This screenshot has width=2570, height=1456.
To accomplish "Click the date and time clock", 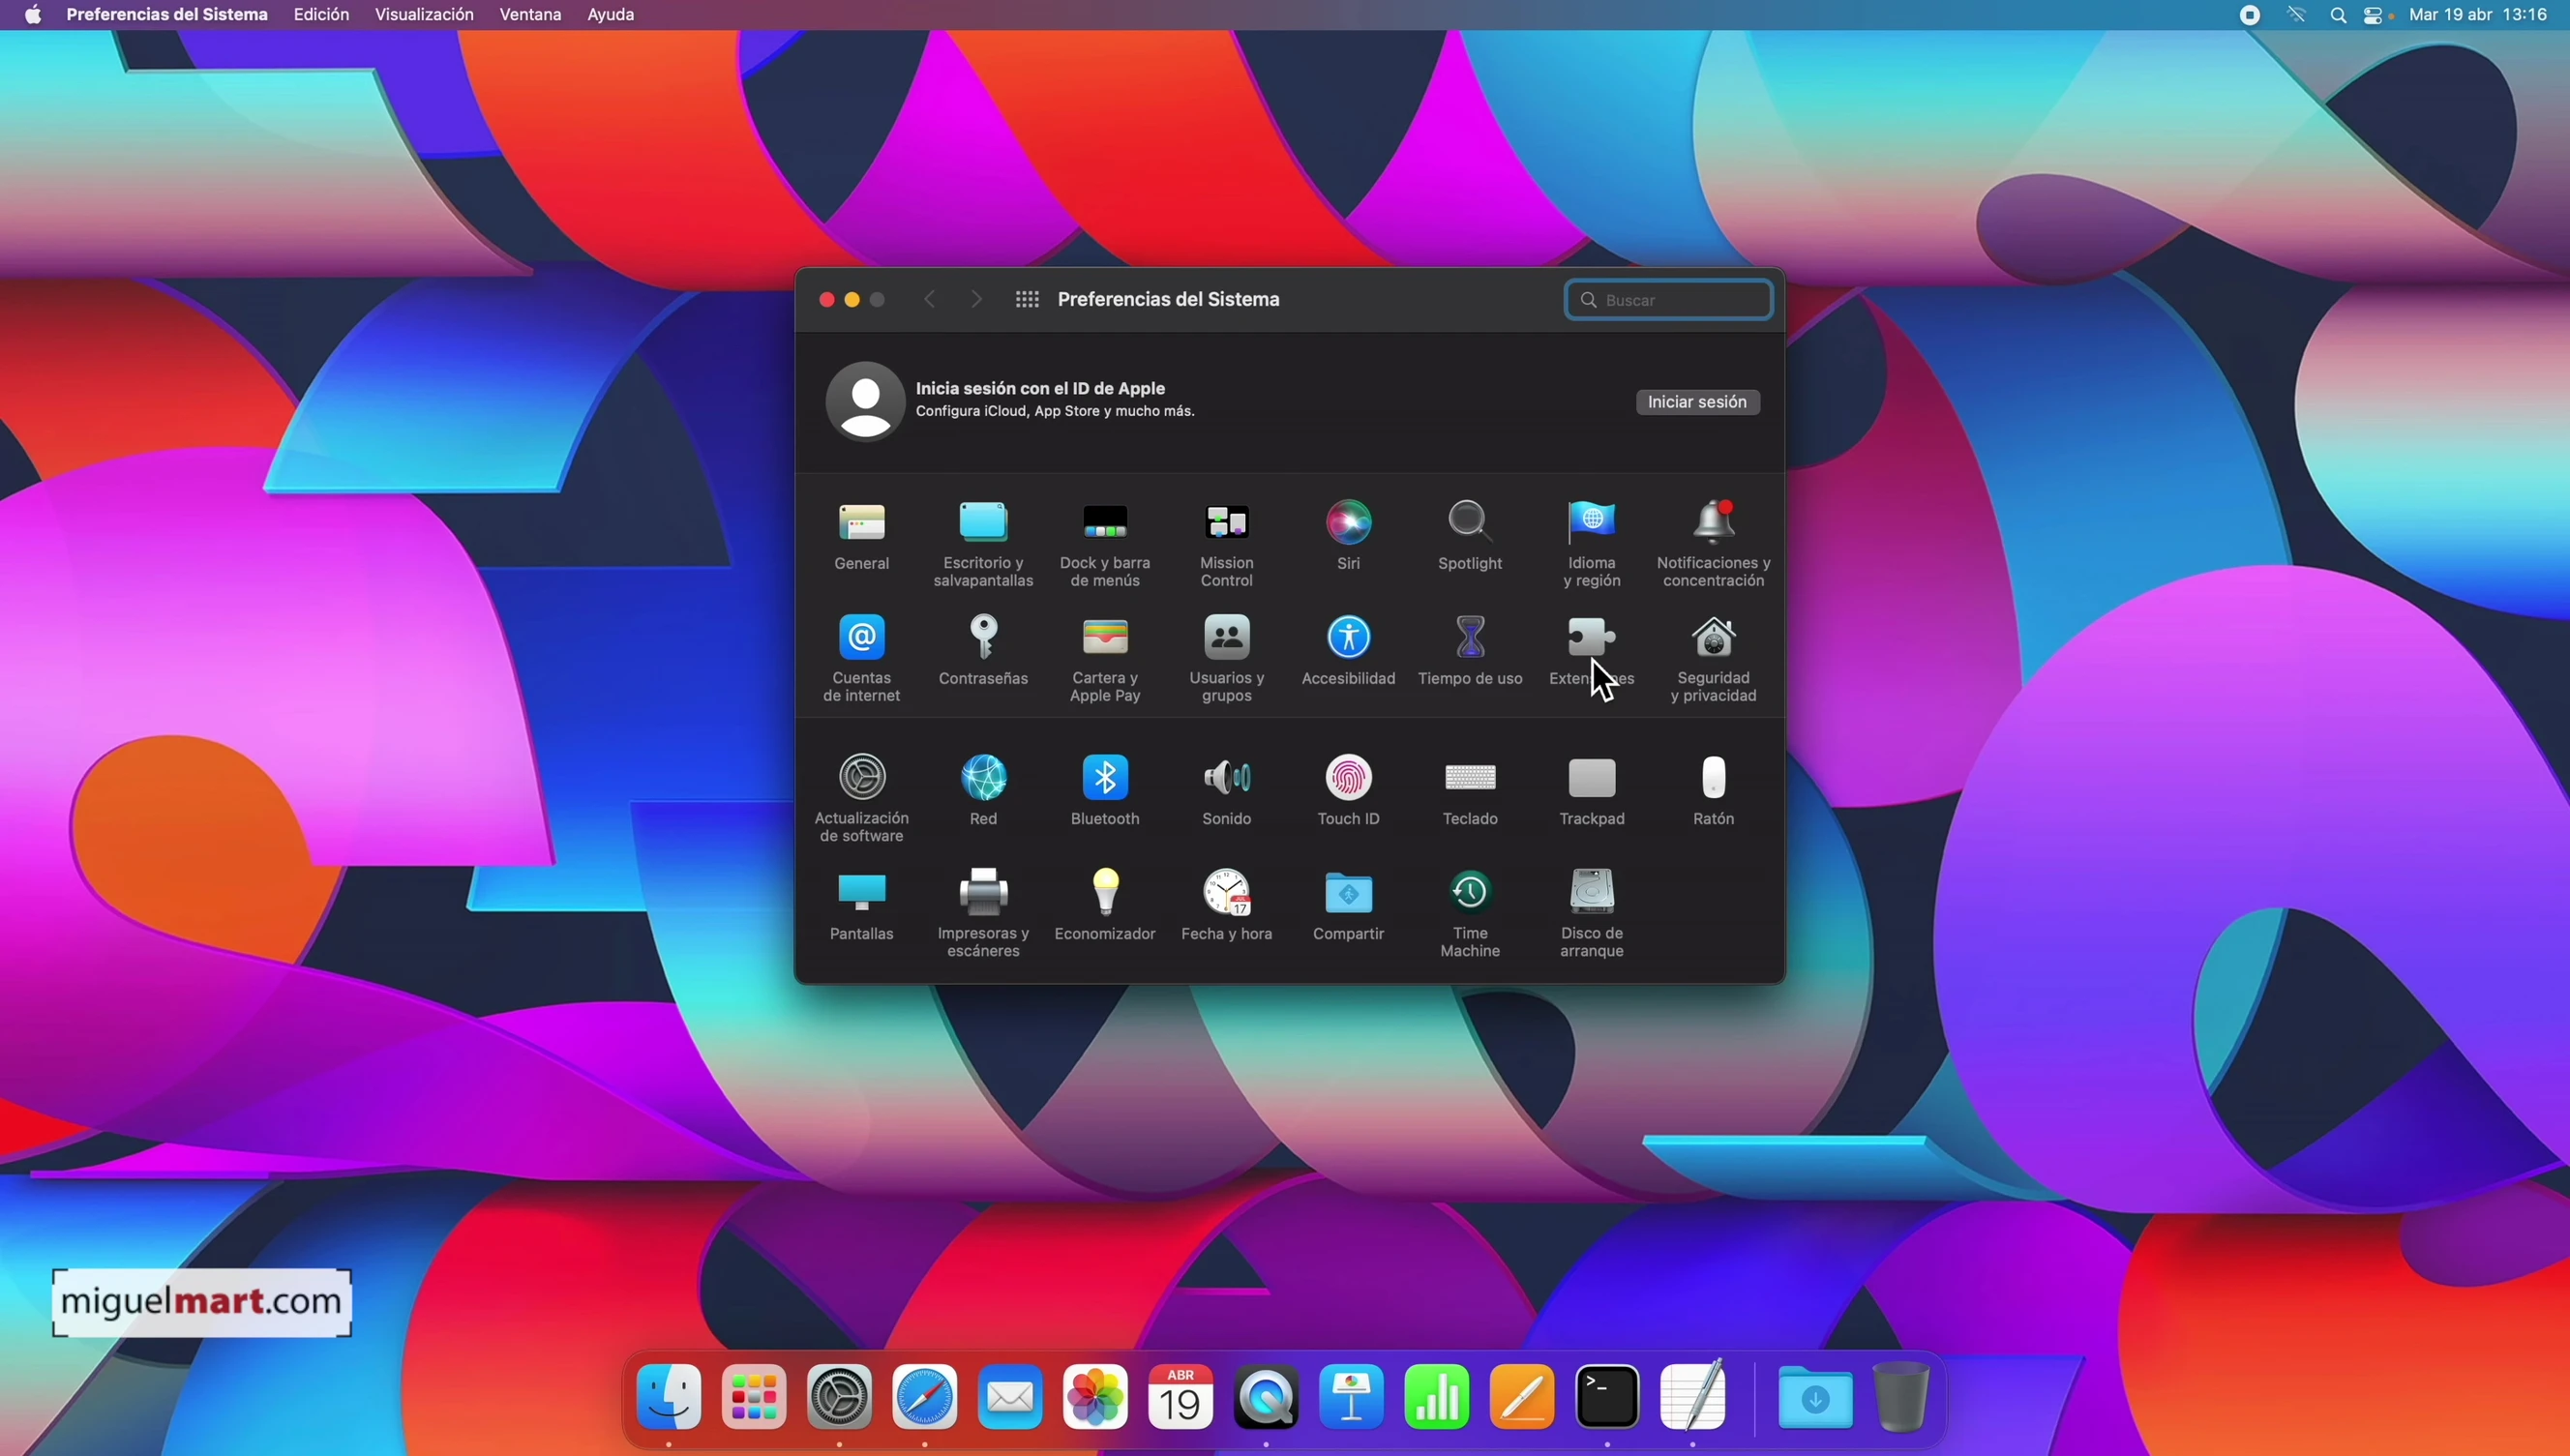I will click(x=2478, y=15).
